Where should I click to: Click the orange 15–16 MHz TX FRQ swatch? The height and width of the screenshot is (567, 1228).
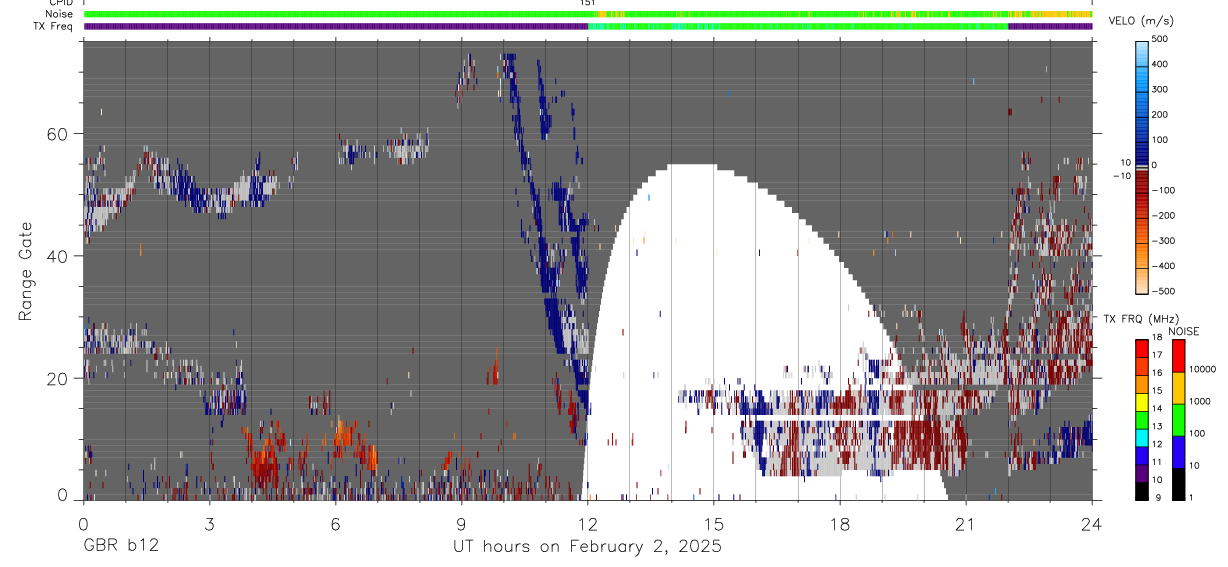pyautogui.click(x=1142, y=384)
